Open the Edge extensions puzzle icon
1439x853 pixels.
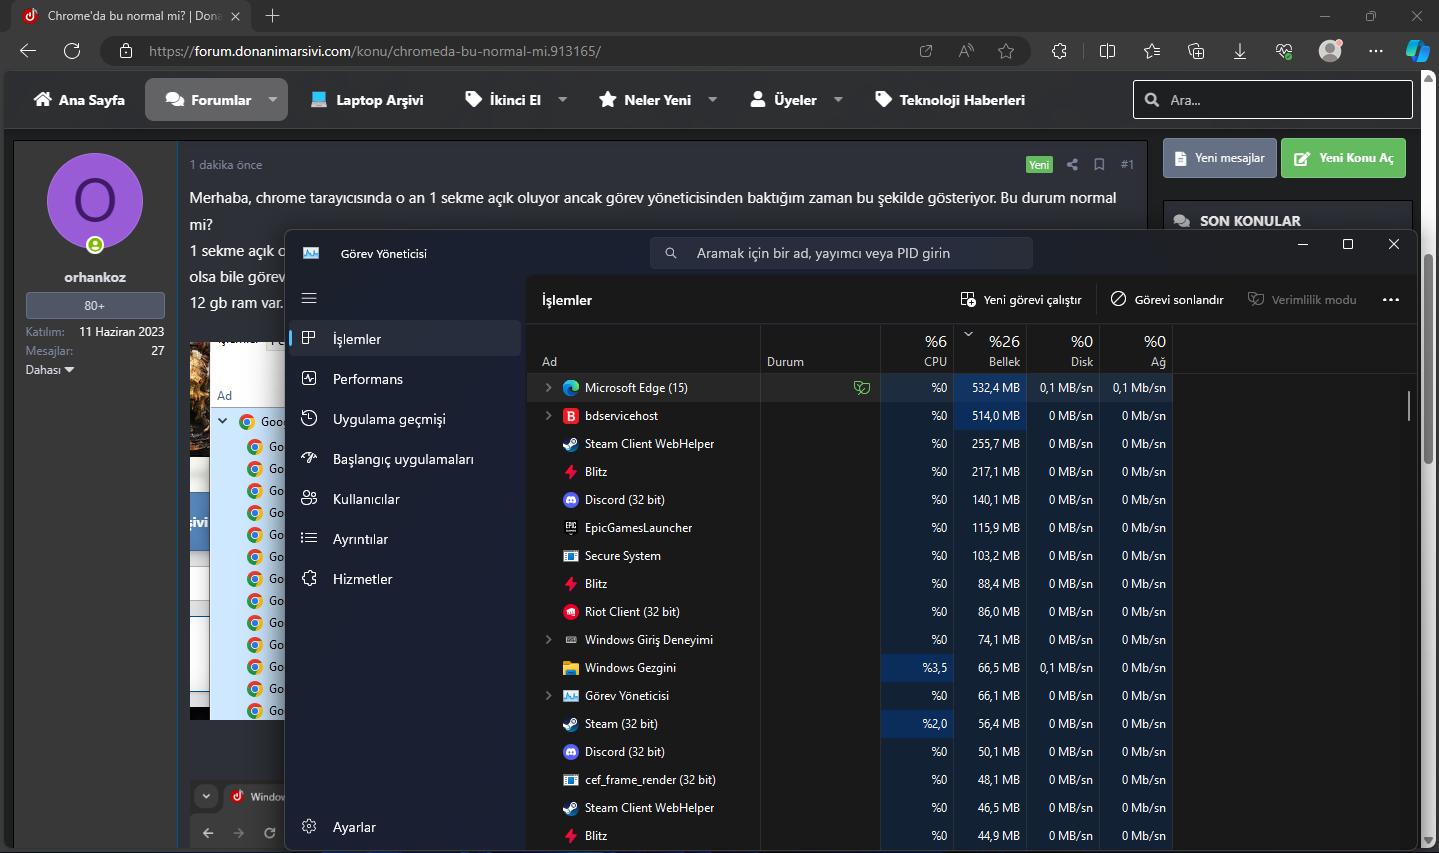click(1060, 51)
